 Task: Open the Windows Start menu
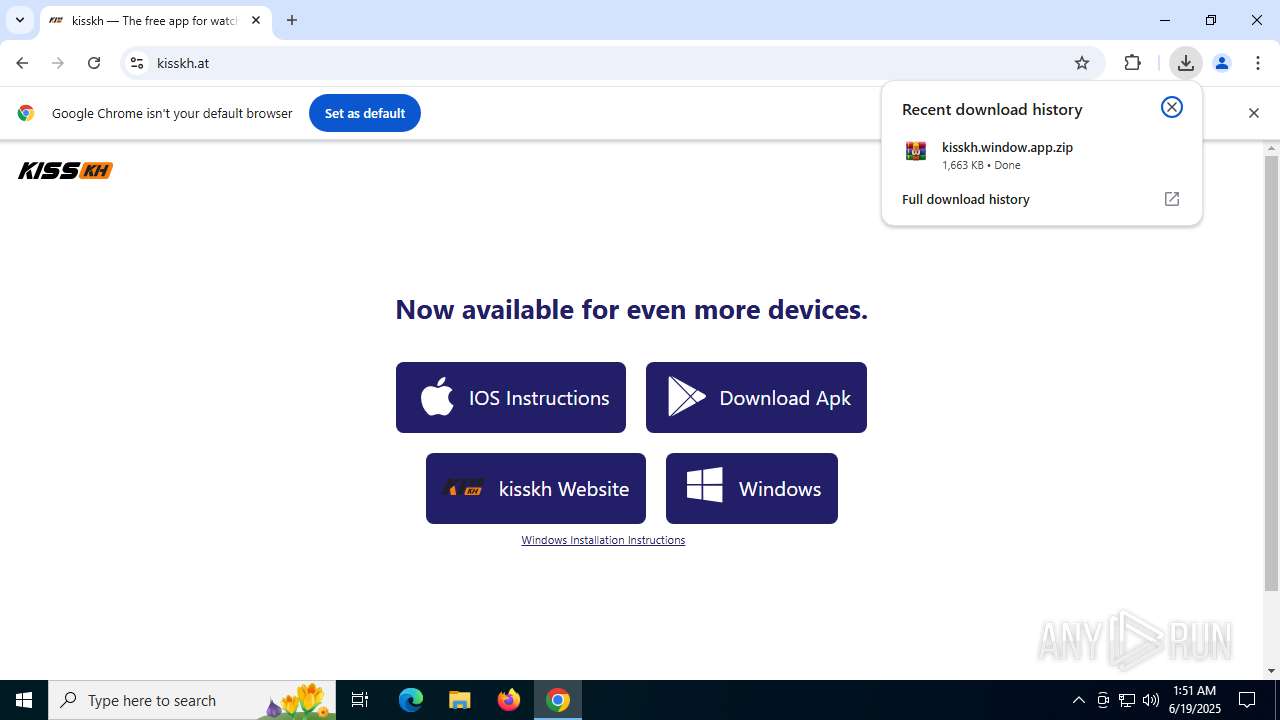(24, 700)
